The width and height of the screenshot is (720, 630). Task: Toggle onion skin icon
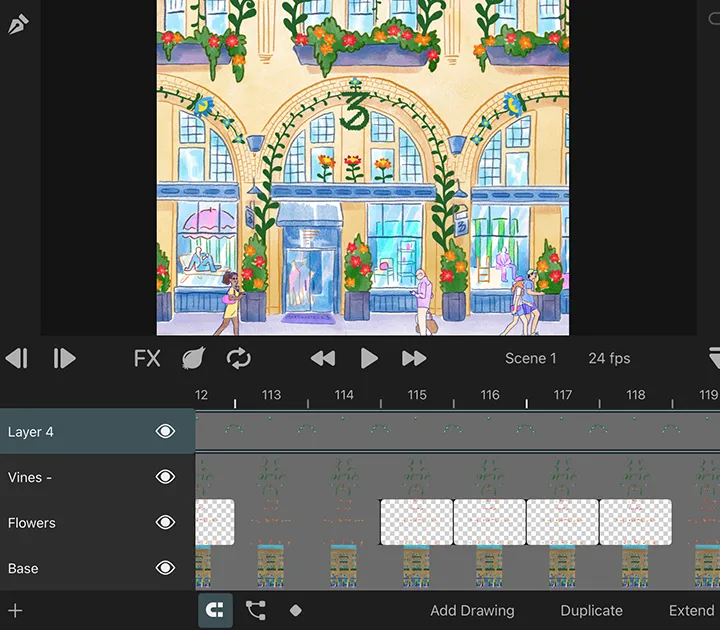pos(193,358)
